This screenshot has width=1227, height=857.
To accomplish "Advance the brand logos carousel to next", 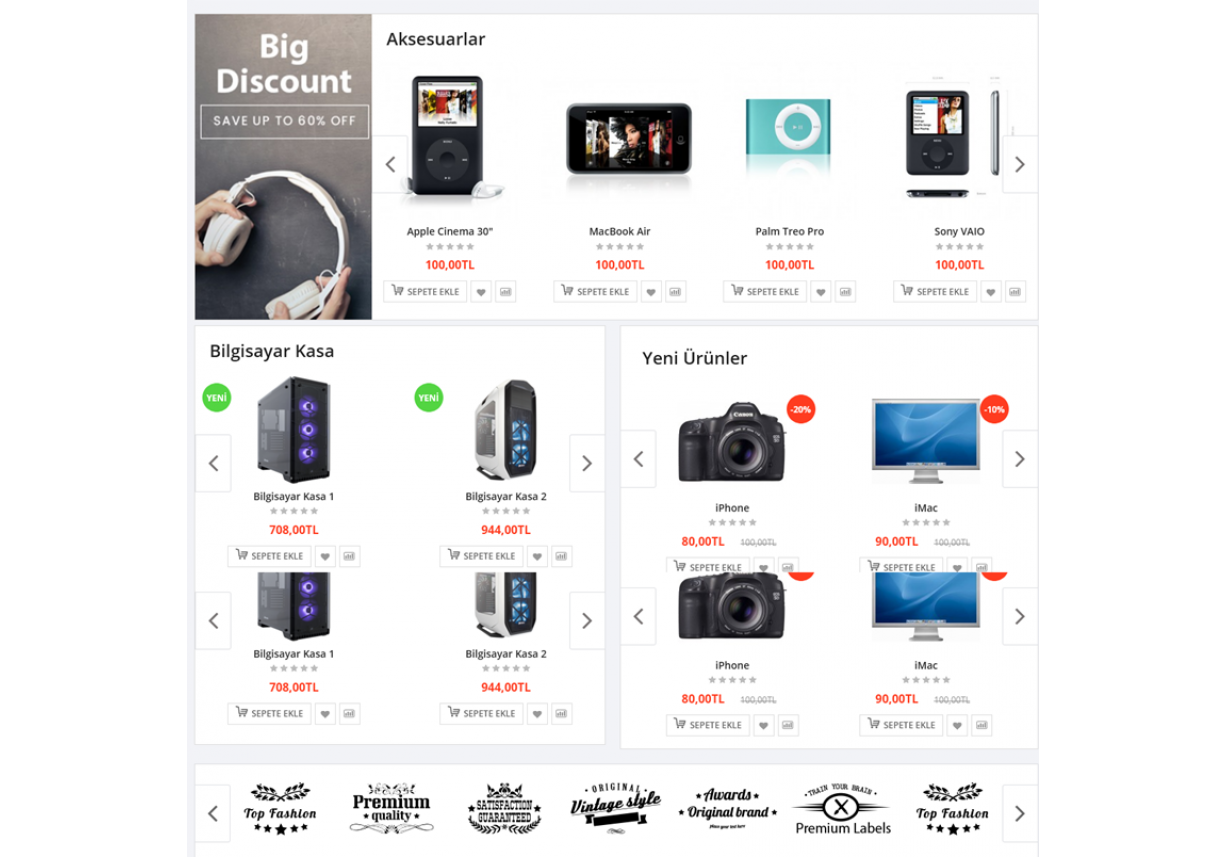I will tap(1020, 813).
